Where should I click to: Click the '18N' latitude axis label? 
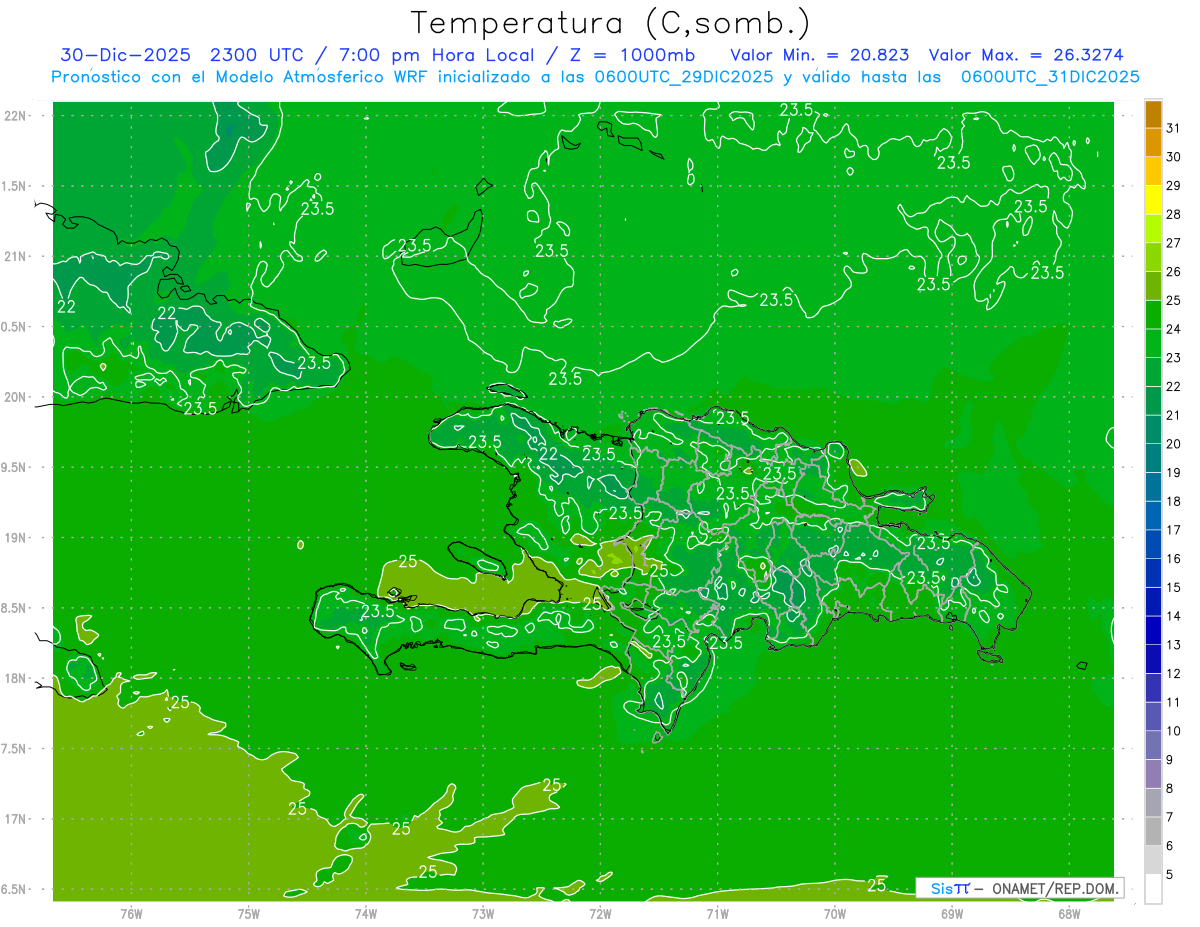click(15, 679)
